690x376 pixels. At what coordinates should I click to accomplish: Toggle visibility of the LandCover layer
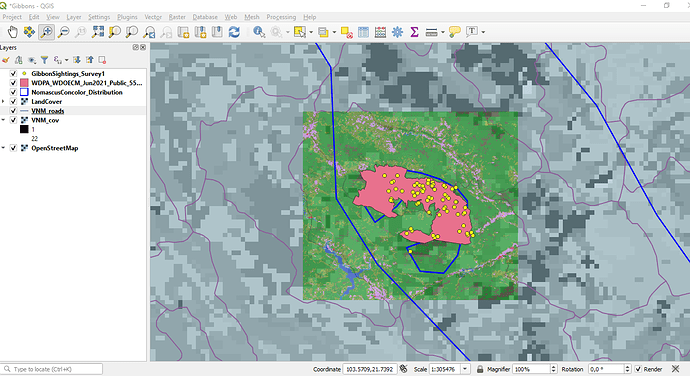pyautogui.click(x=13, y=102)
